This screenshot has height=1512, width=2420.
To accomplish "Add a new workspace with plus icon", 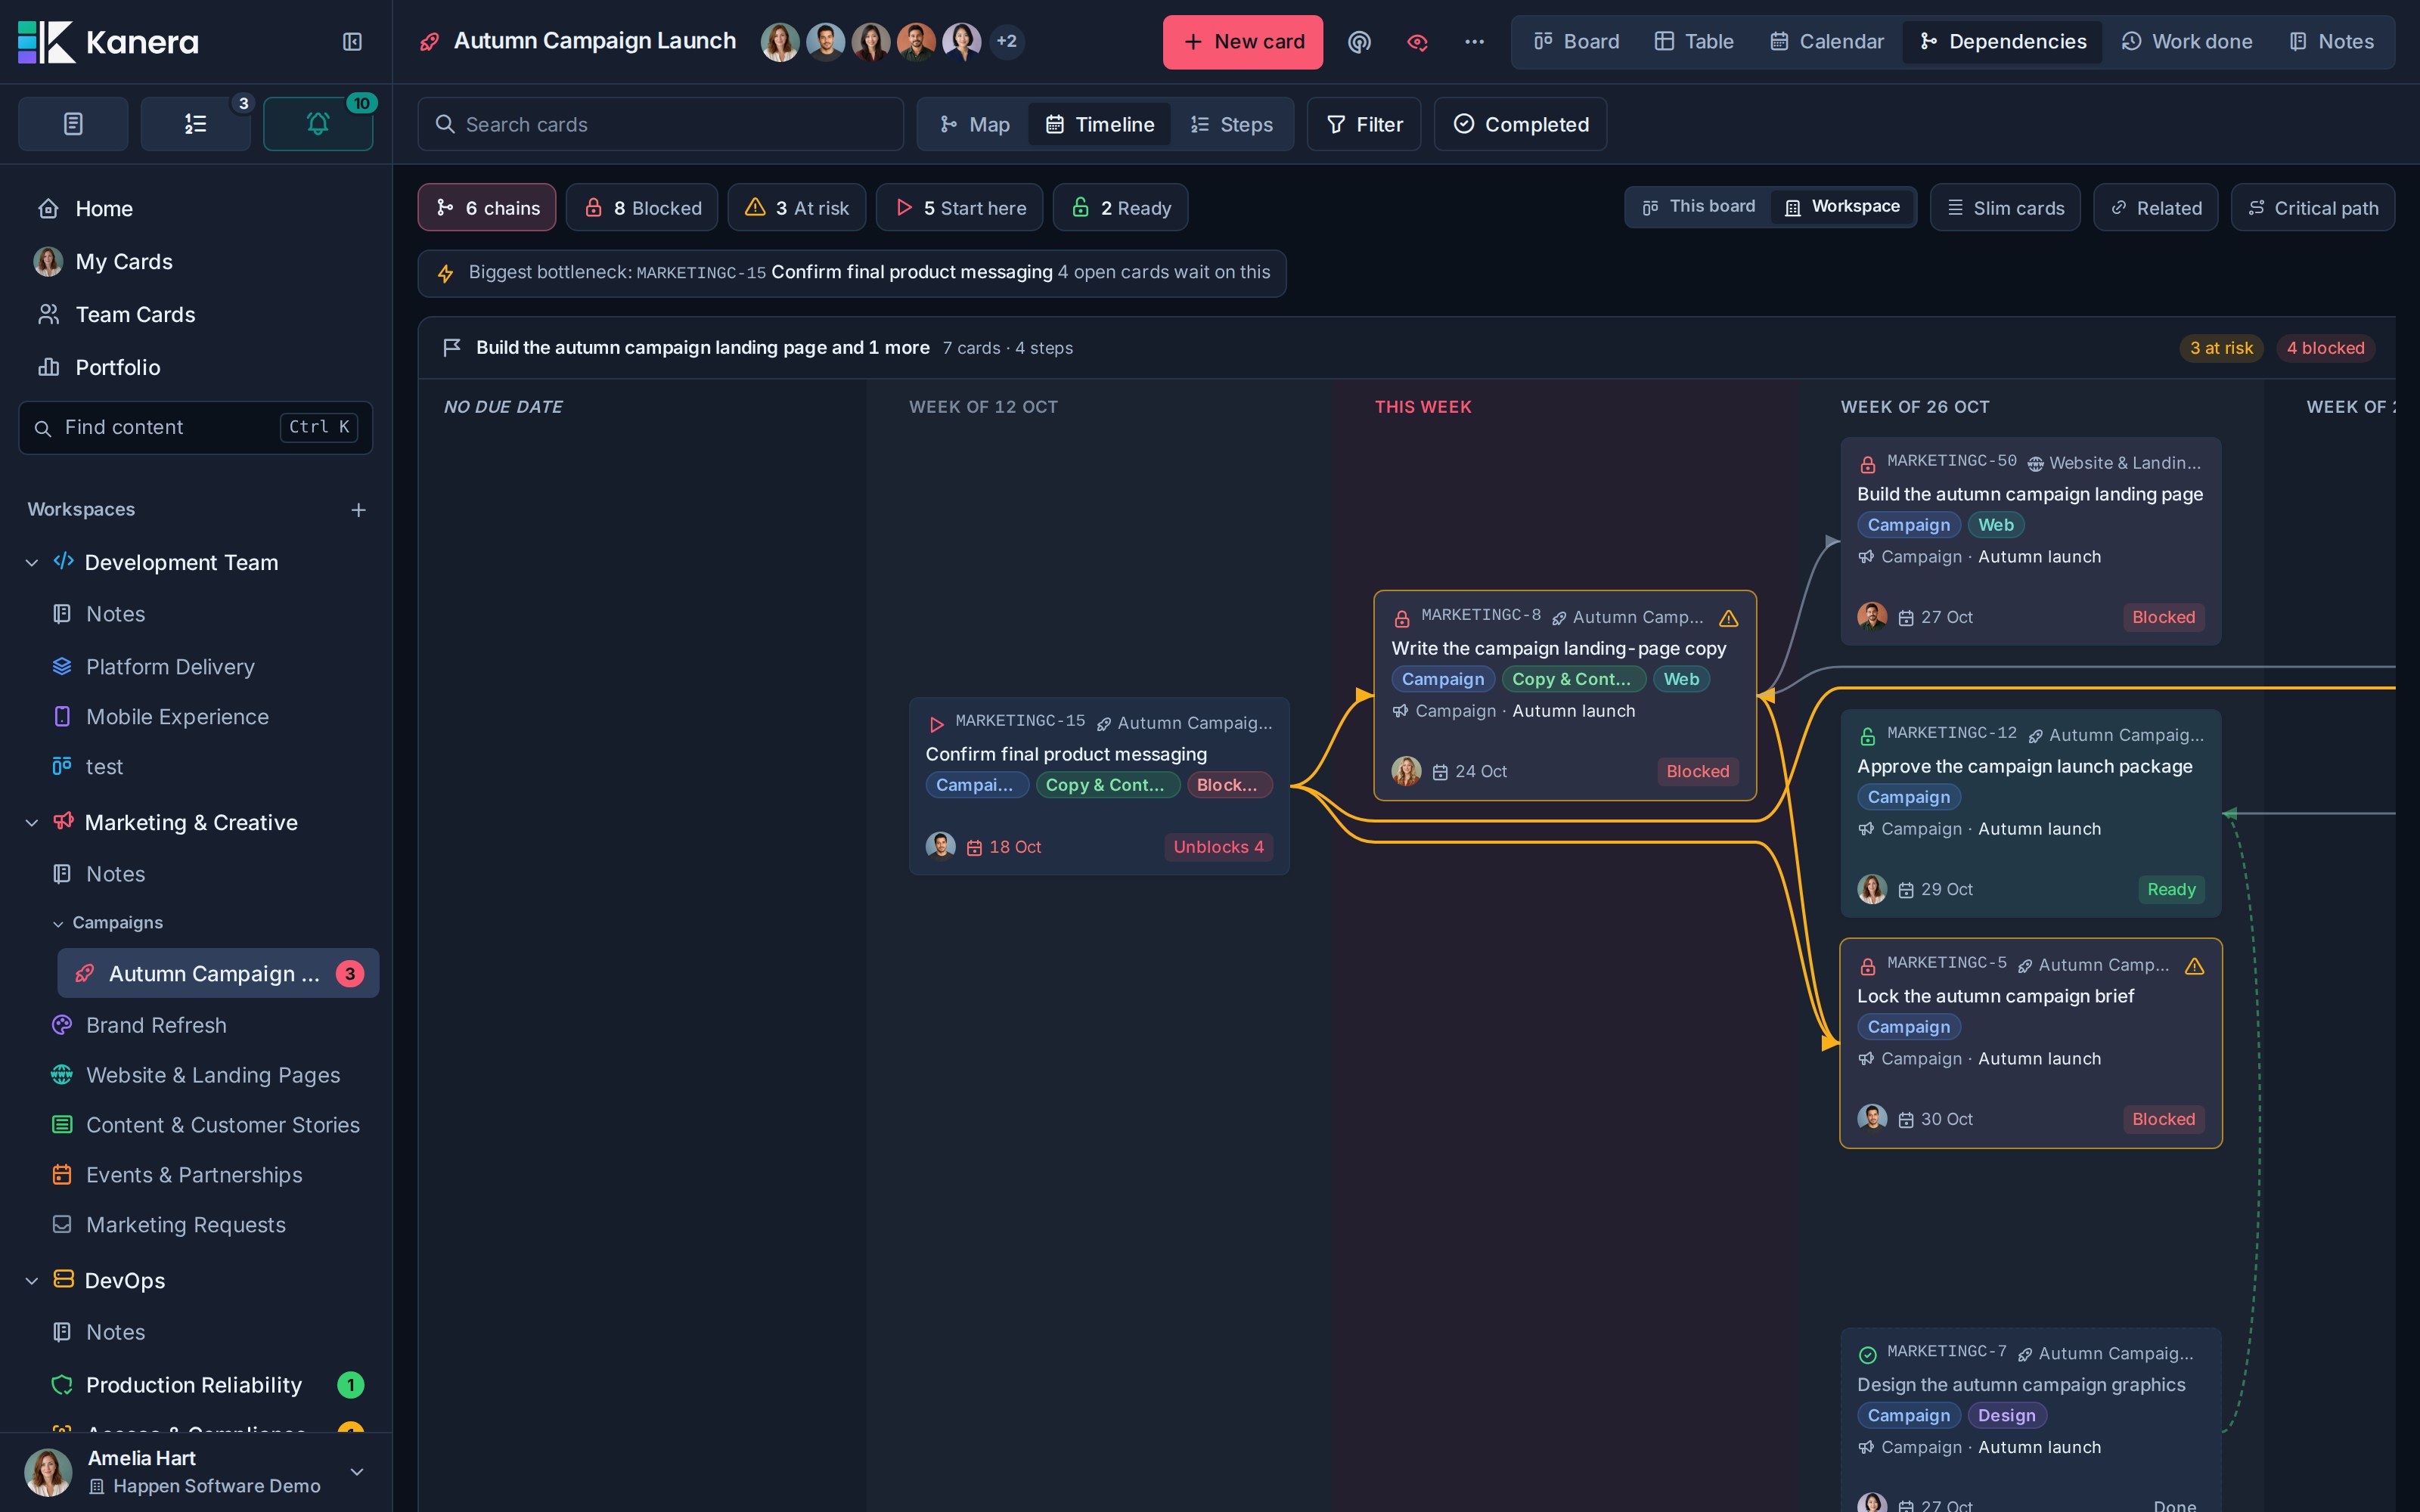I will click(x=358, y=510).
